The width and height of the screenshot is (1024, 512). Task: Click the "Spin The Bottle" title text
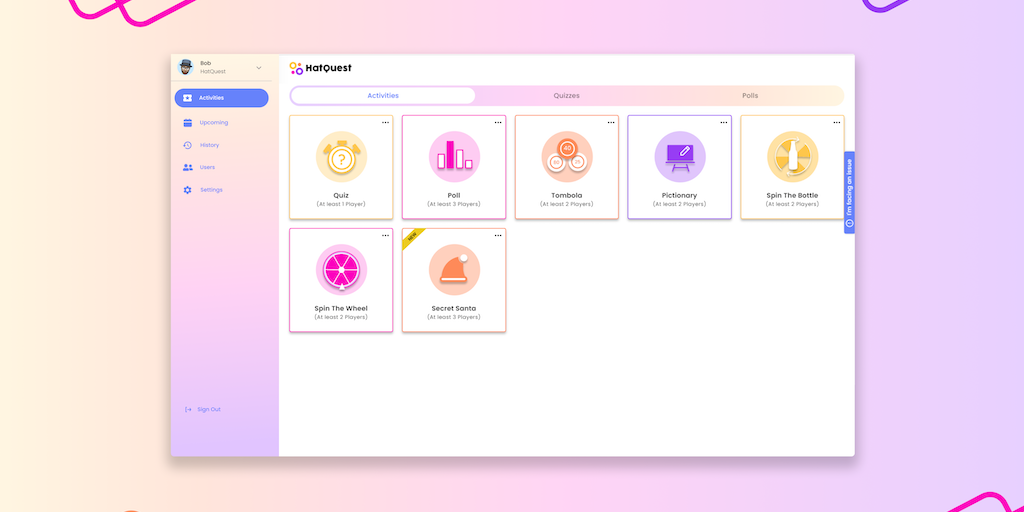pyautogui.click(x=792, y=195)
